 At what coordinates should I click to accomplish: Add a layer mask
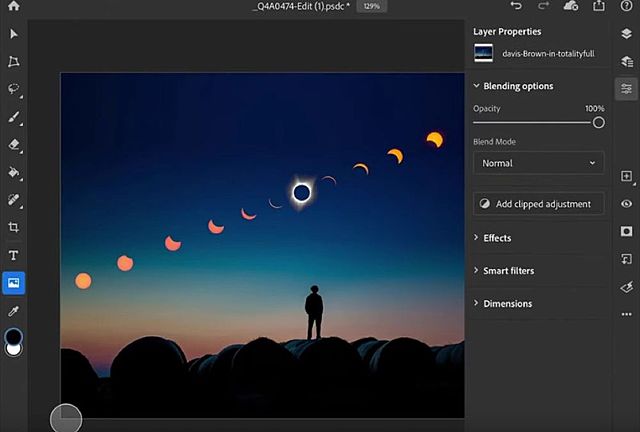point(627,231)
